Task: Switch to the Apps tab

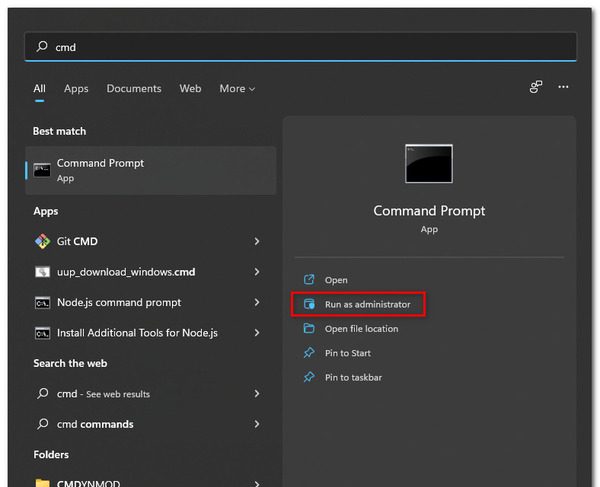Action: click(76, 88)
